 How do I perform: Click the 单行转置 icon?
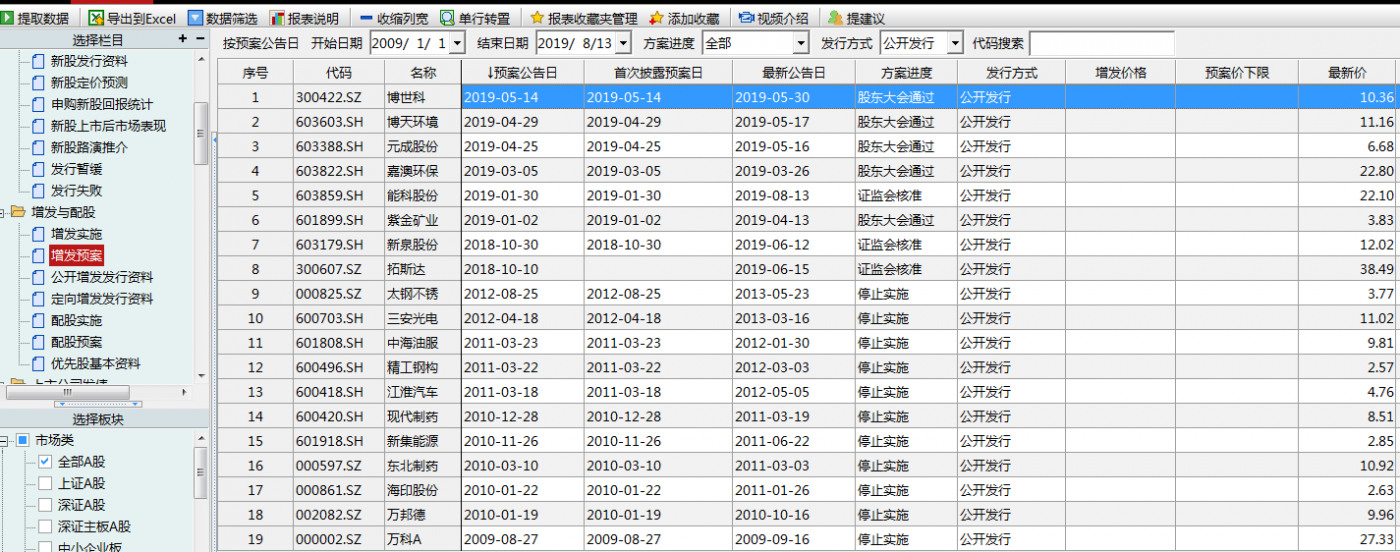tap(447, 18)
